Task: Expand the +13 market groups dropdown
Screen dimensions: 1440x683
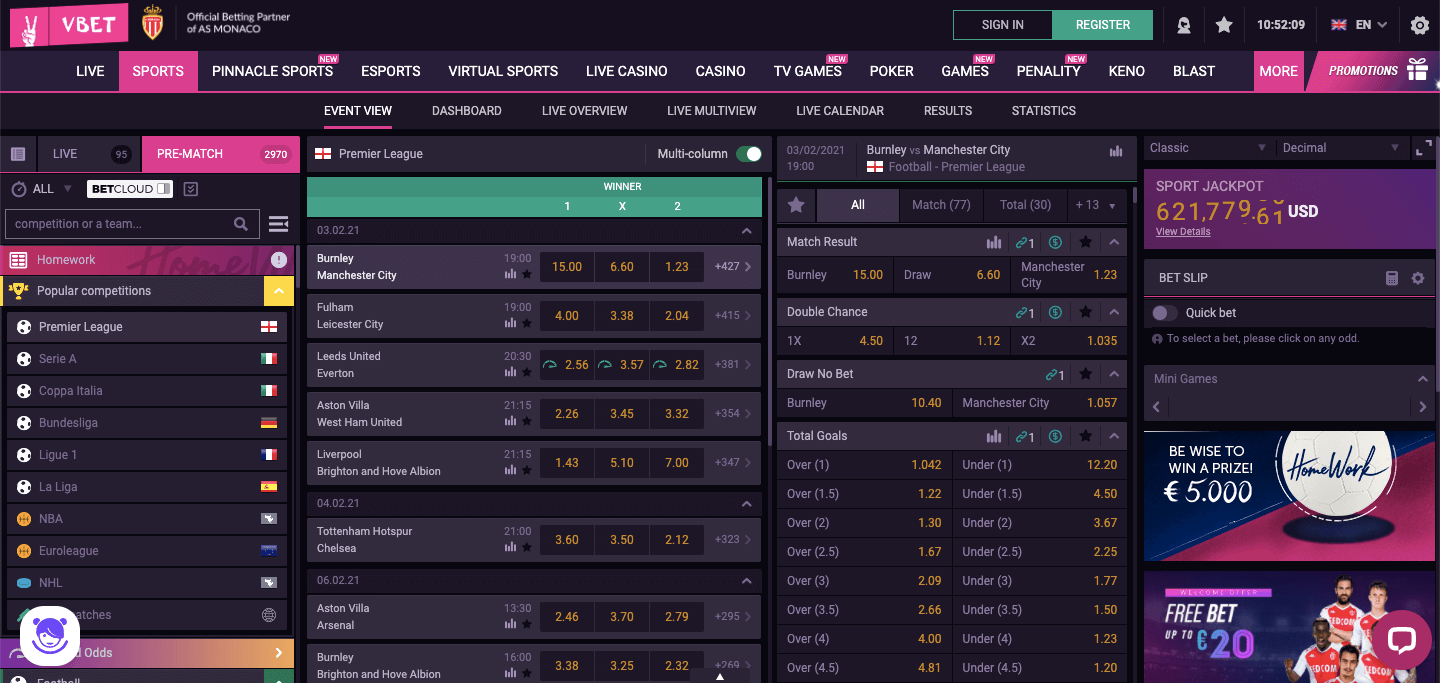Action: pyautogui.click(x=1096, y=204)
